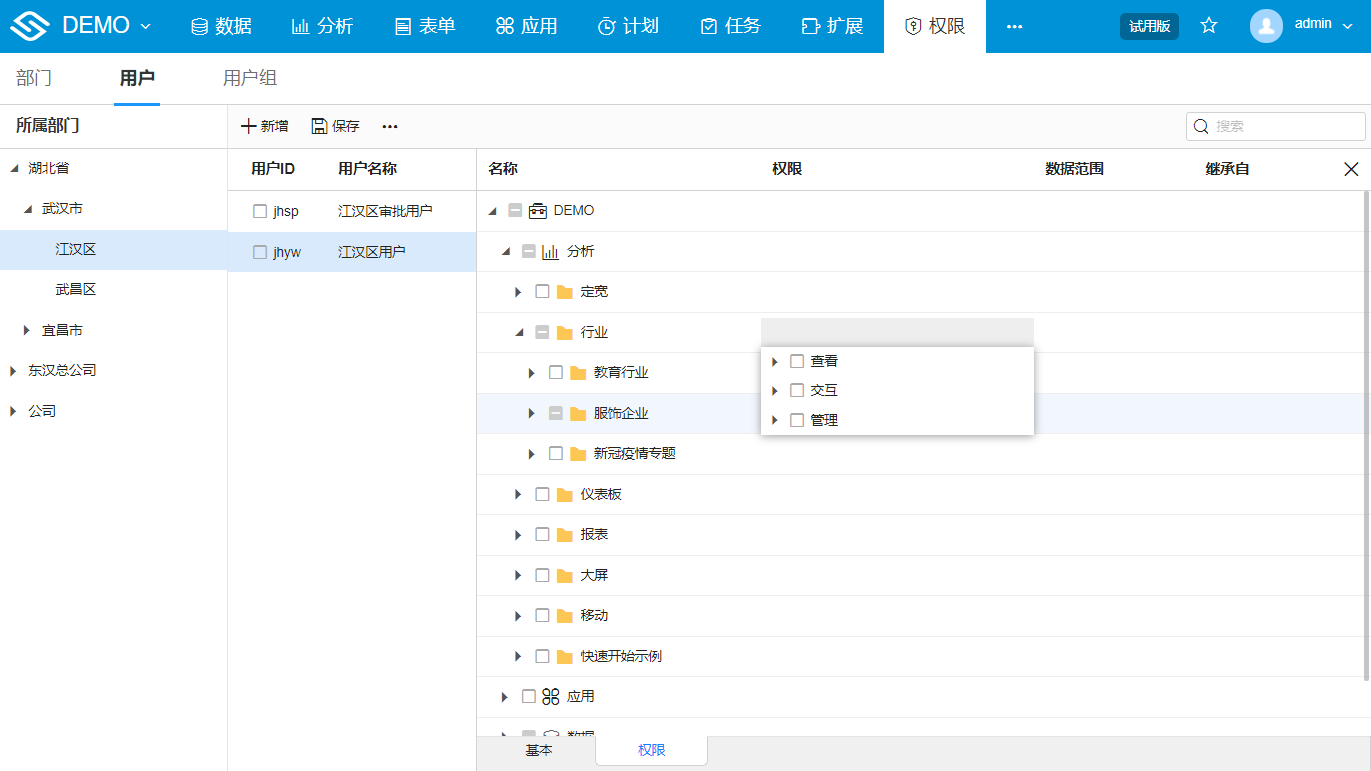Expand the 查看 permission arrow

click(x=775, y=361)
